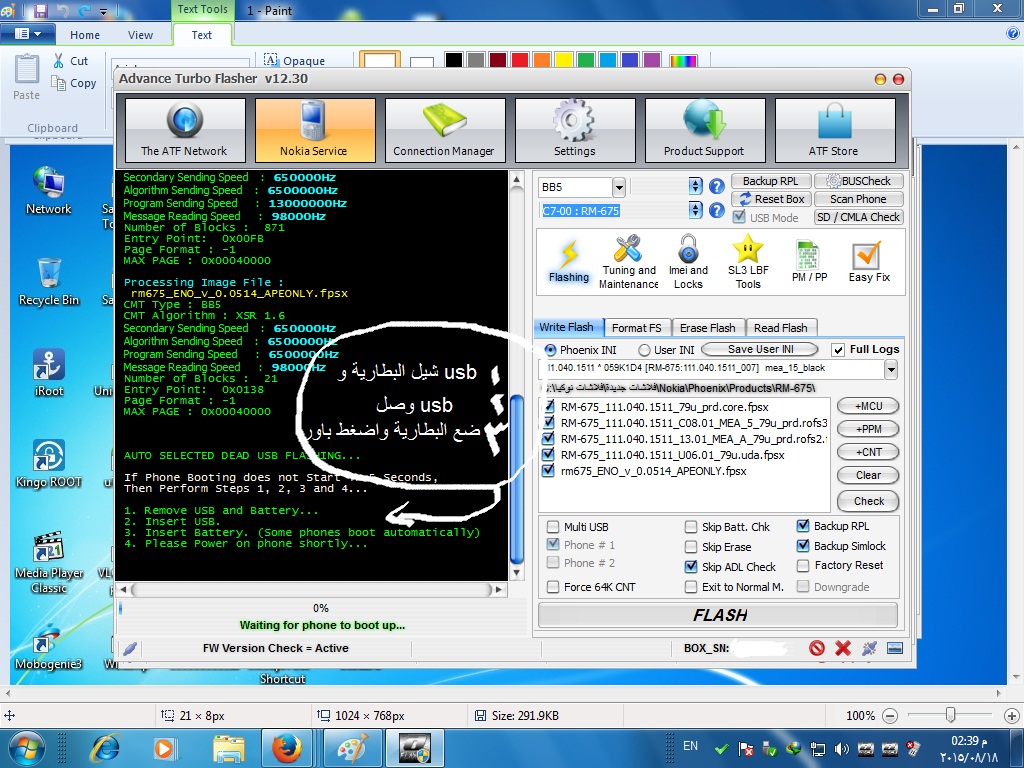The height and width of the screenshot is (768, 1024).
Task: Click the red X cancel icon in status bar
Action: (x=843, y=648)
